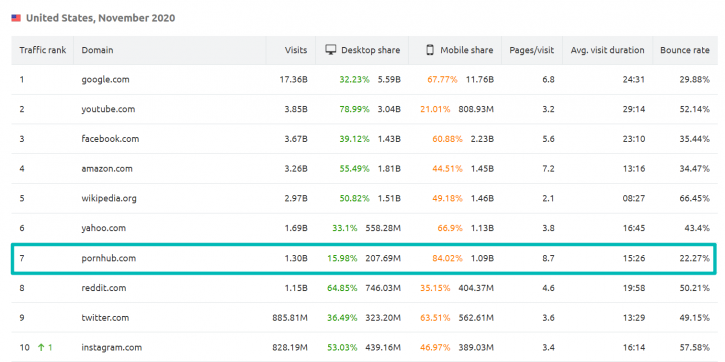This screenshot has width=725, height=362.
Task: Click the mobile phone icon in header
Action: pos(430,50)
